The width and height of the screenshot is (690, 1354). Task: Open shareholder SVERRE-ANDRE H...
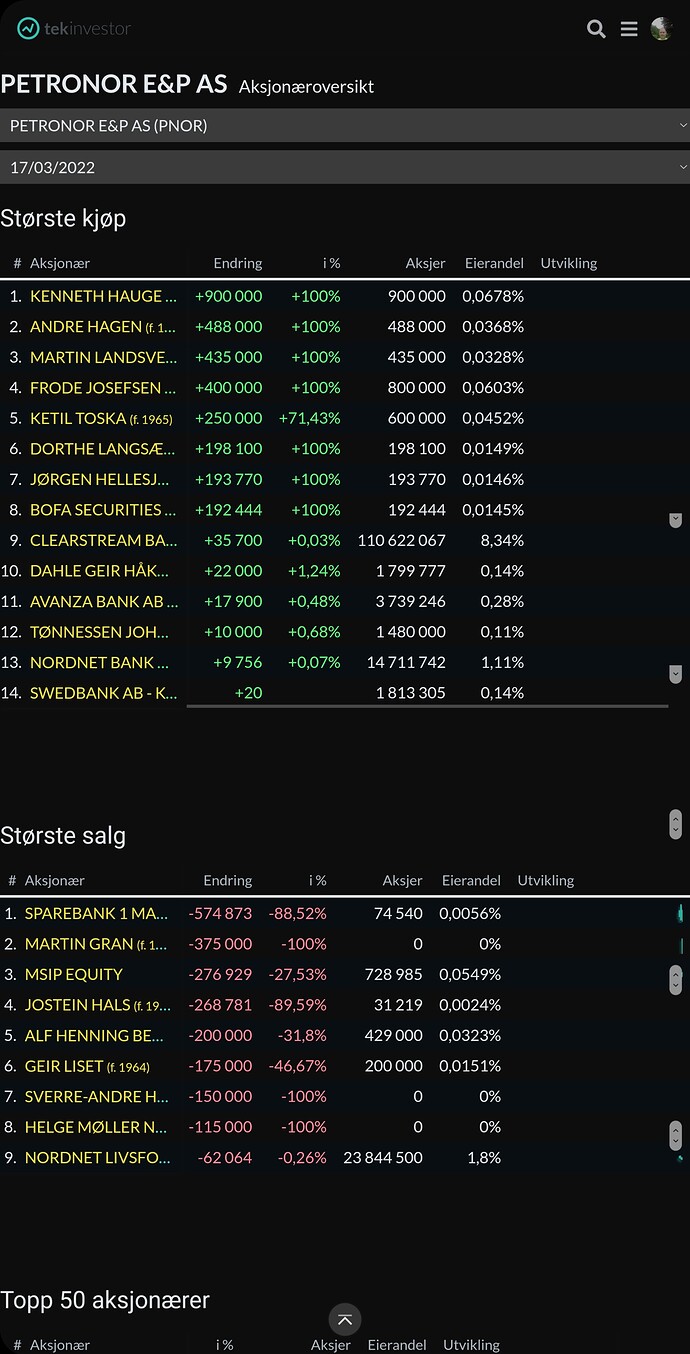97,1096
